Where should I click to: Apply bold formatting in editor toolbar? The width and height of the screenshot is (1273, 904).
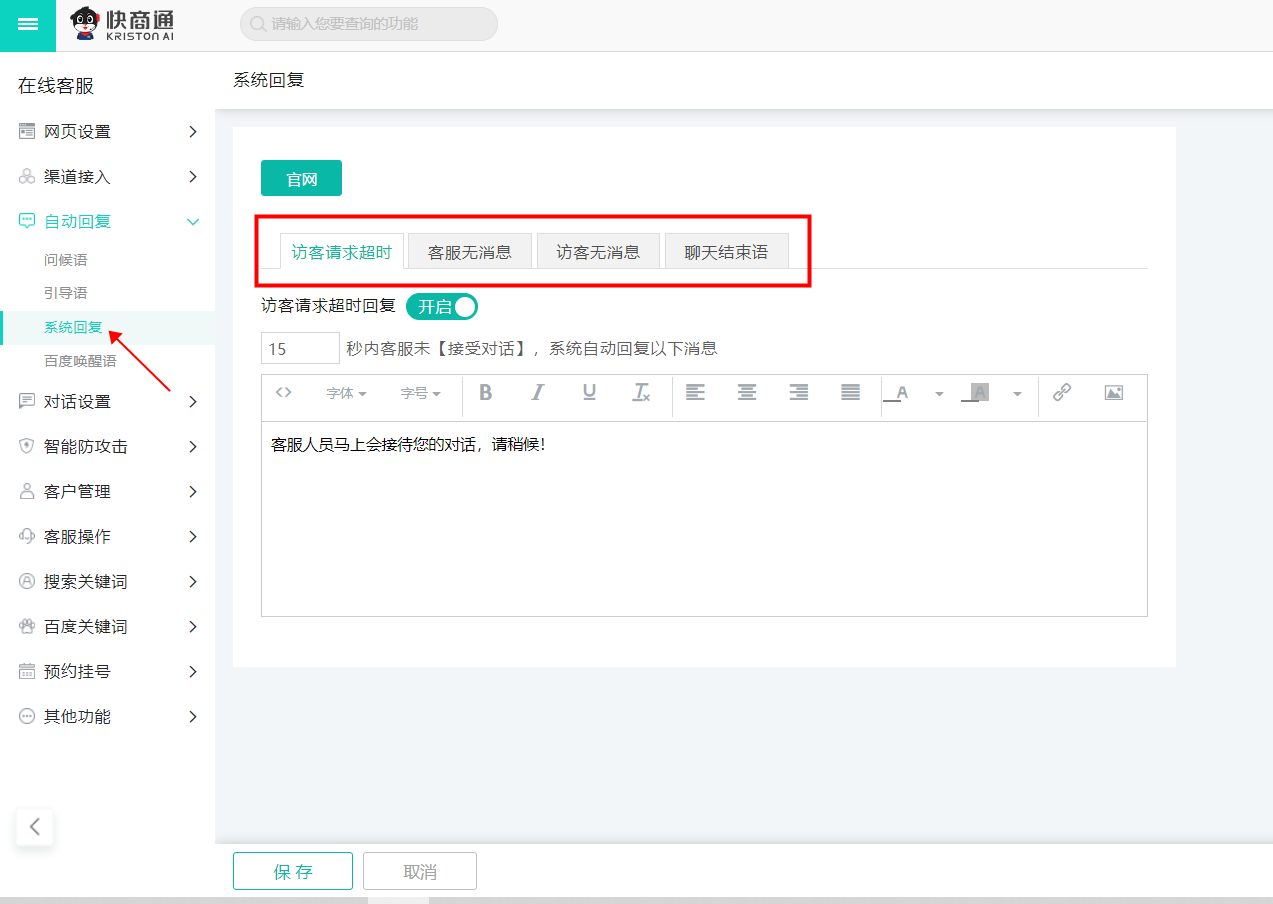(486, 393)
